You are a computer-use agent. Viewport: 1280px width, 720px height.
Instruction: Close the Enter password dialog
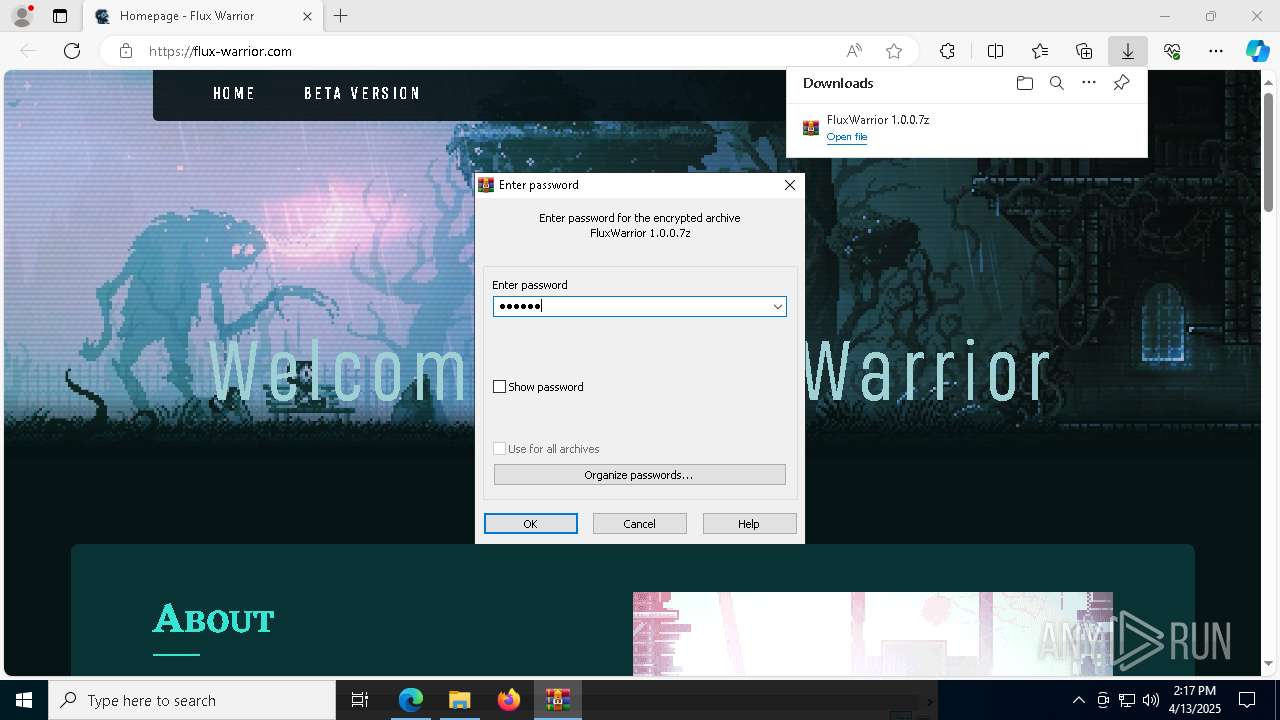(x=790, y=185)
